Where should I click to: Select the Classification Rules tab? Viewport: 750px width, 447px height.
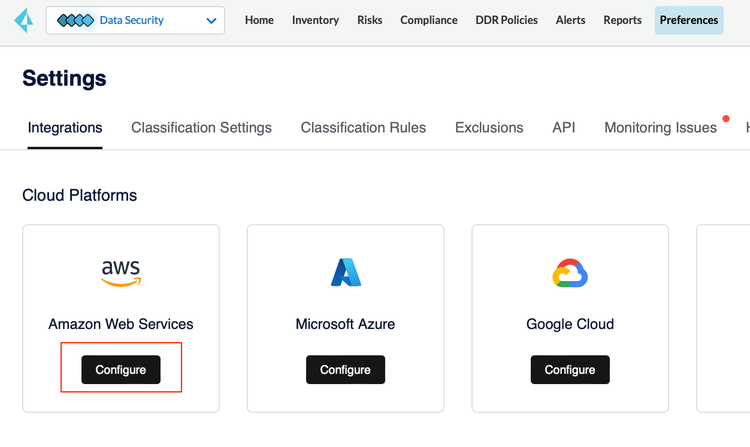[x=363, y=128]
